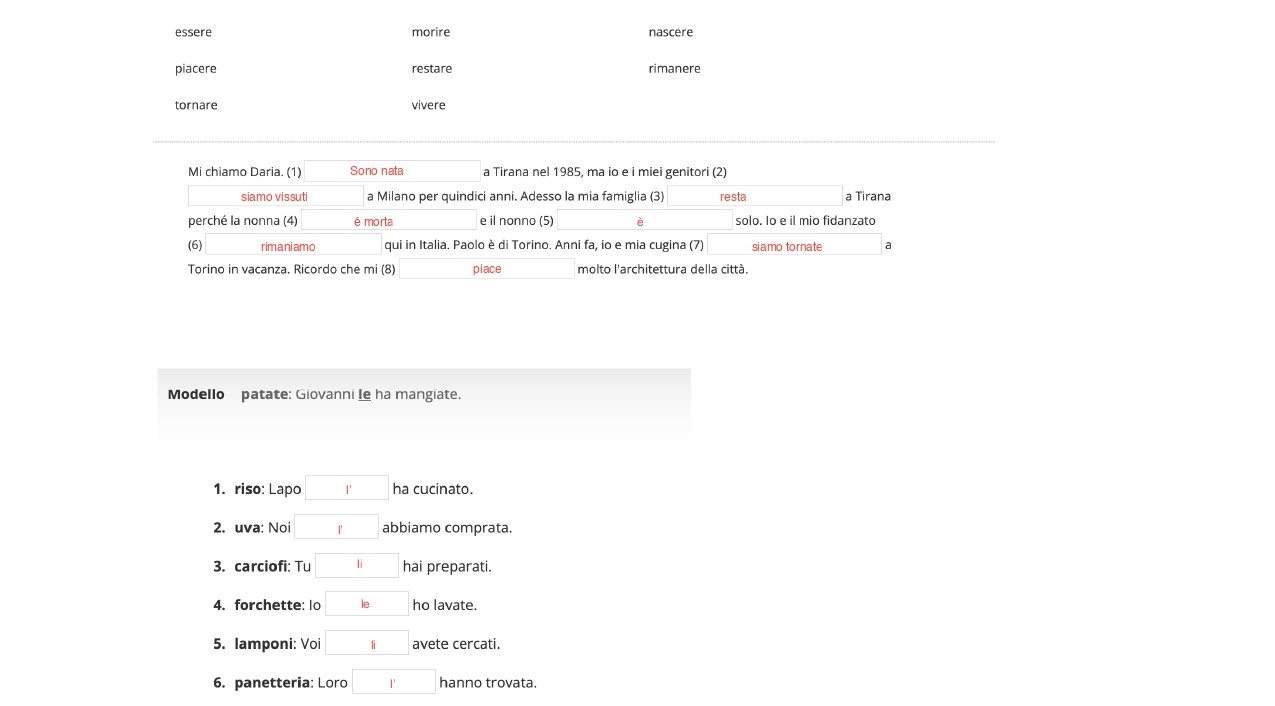The image size is (1275, 706).
Task: Select the 'siamo vissuti' answer field
Action: [275, 196]
